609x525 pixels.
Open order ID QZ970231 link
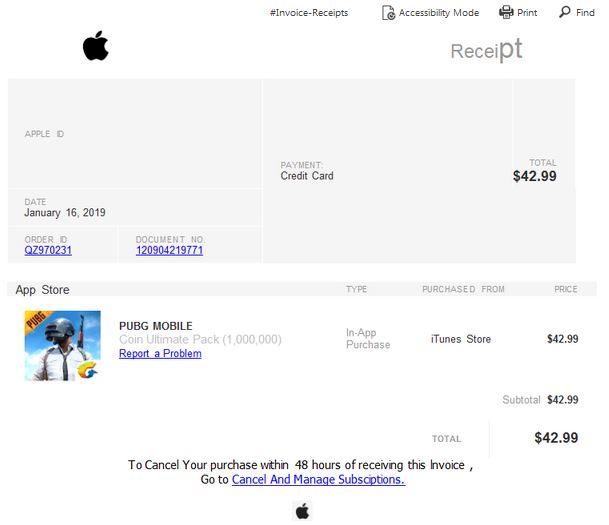pyautogui.click(x=48, y=250)
